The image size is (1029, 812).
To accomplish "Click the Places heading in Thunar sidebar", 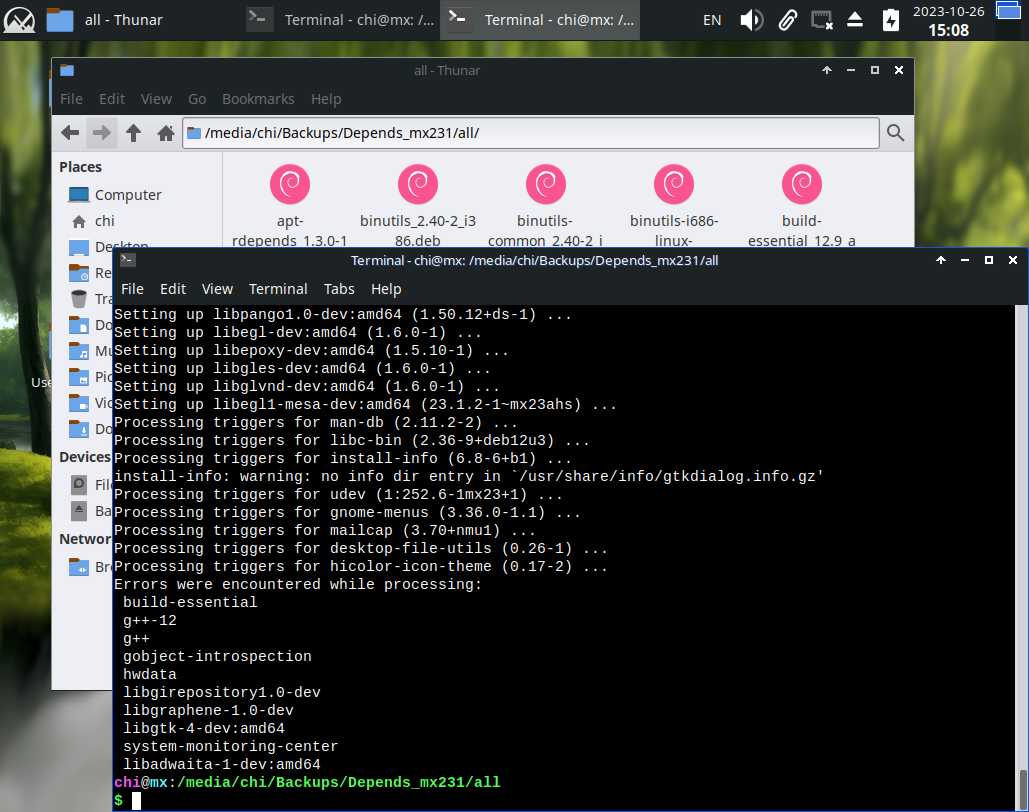I will [80, 167].
